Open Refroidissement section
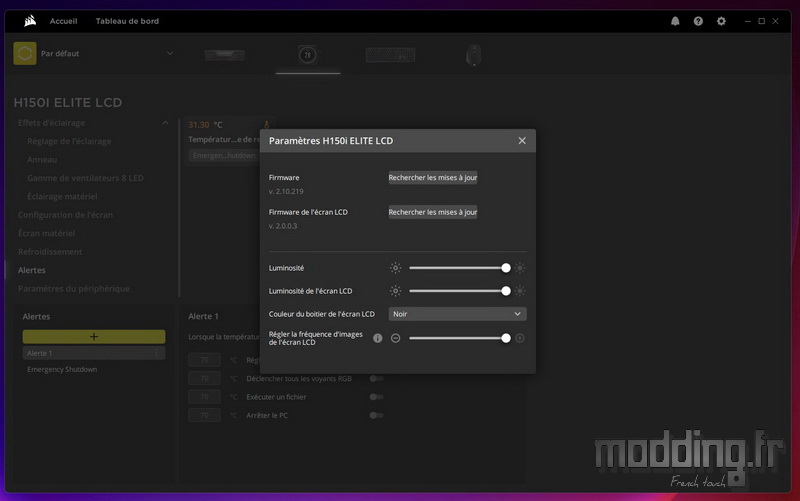 tap(50, 252)
